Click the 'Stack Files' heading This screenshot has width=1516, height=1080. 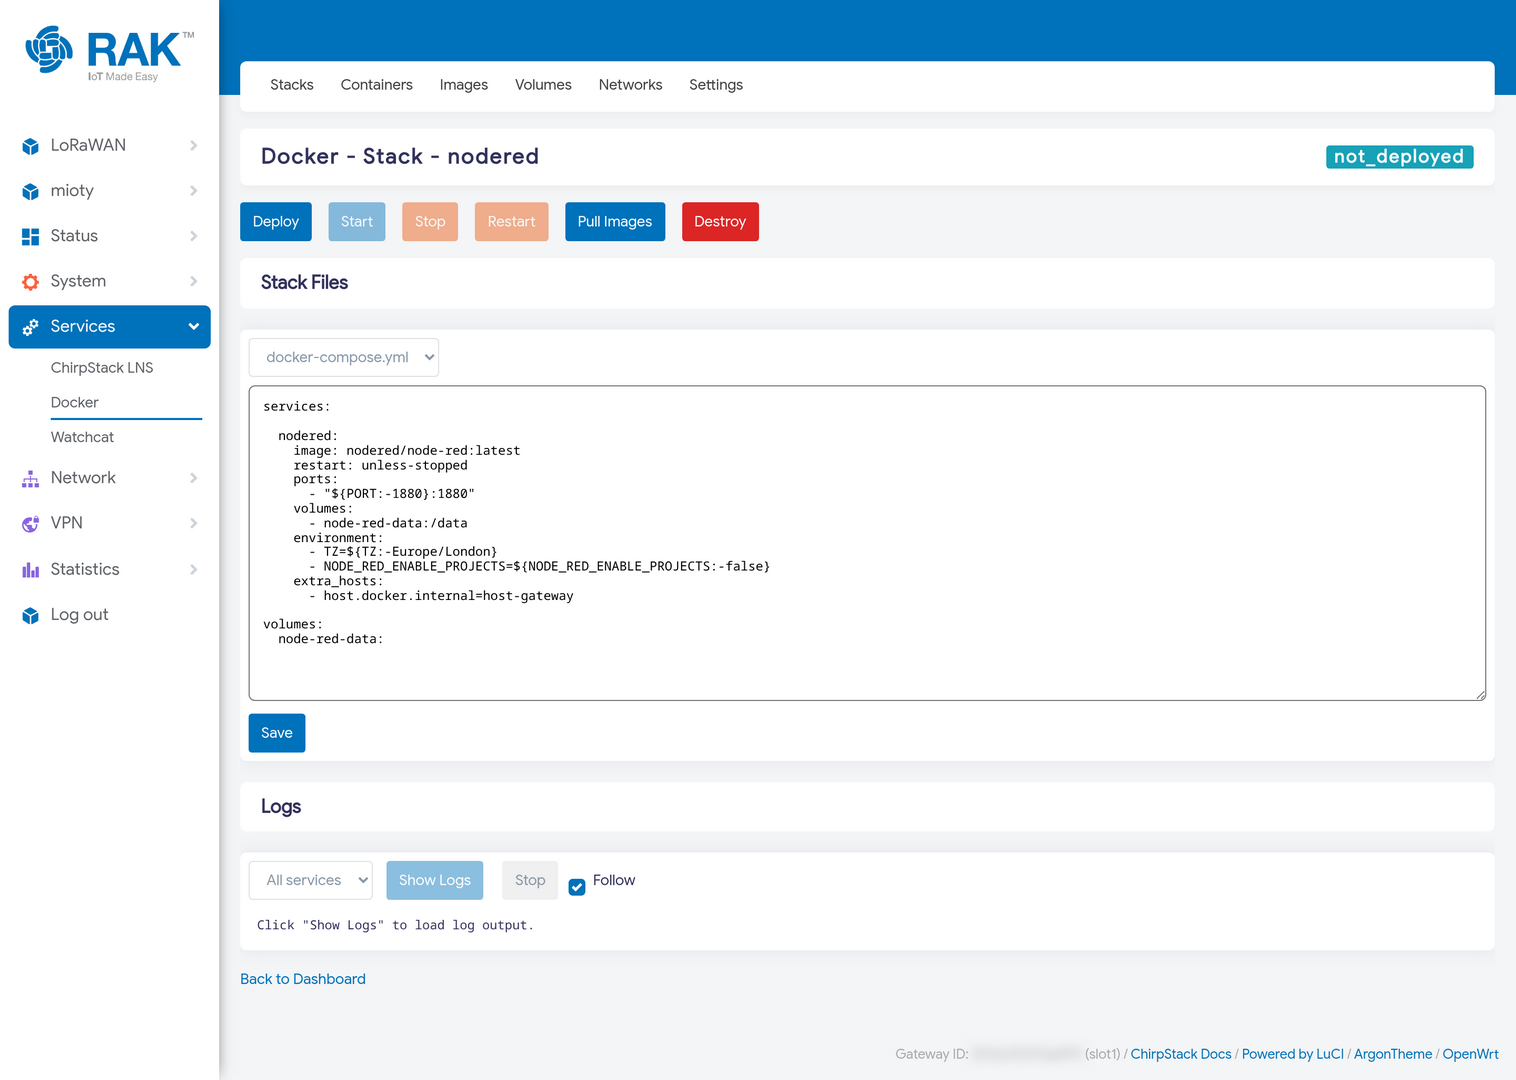click(x=304, y=283)
